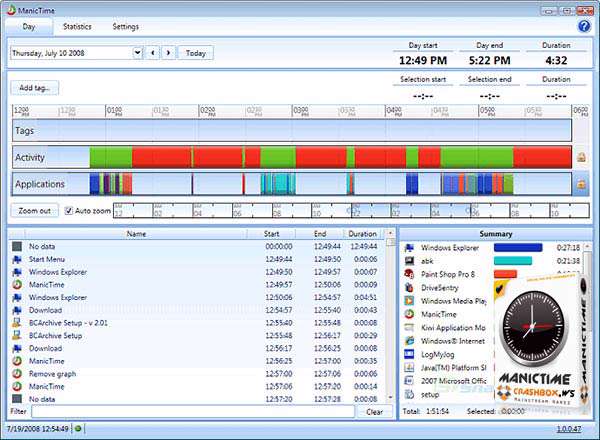
Task: Click the Tags timeline row
Action: coord(292,130)
